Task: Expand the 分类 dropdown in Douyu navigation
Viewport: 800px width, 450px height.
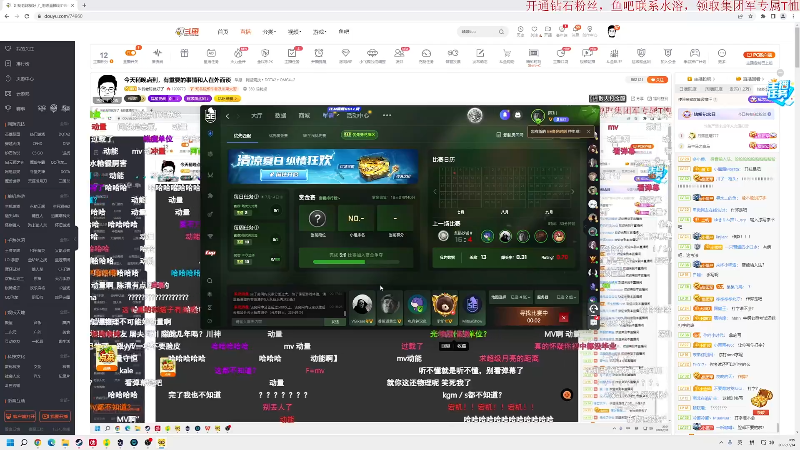Action: tap(269, 32)
